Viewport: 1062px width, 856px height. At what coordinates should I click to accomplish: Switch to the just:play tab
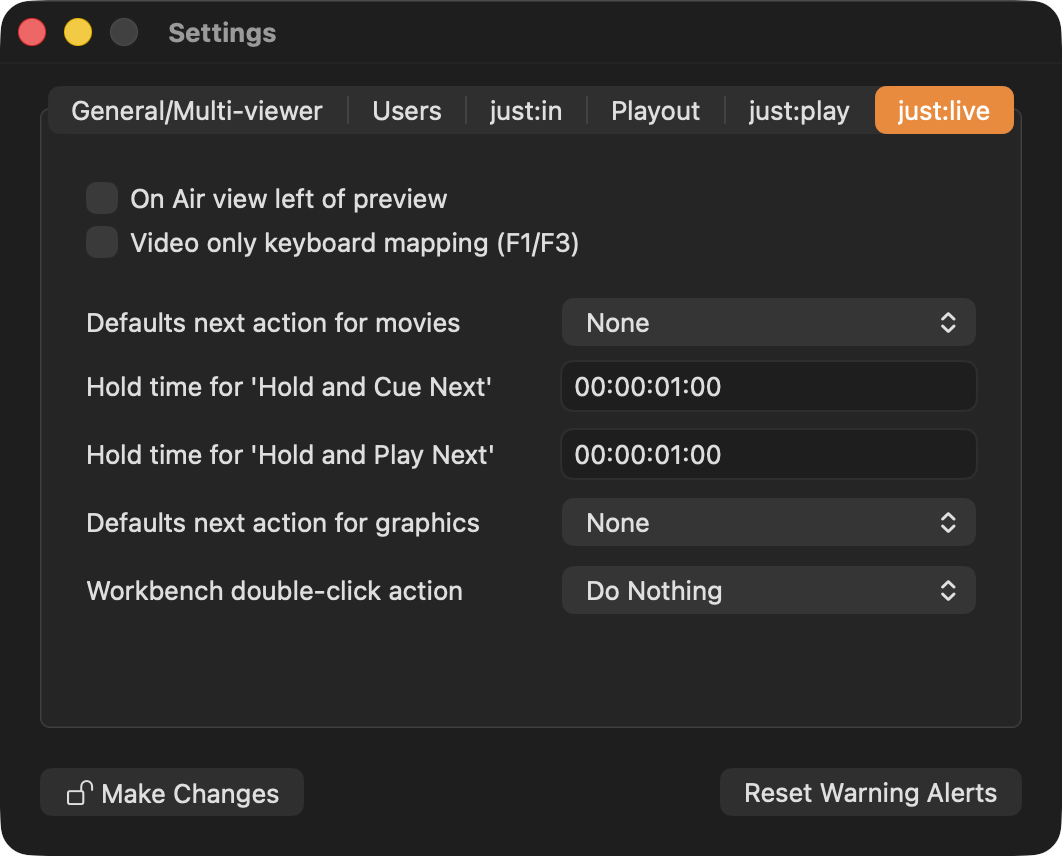click(x=799, y=110)
